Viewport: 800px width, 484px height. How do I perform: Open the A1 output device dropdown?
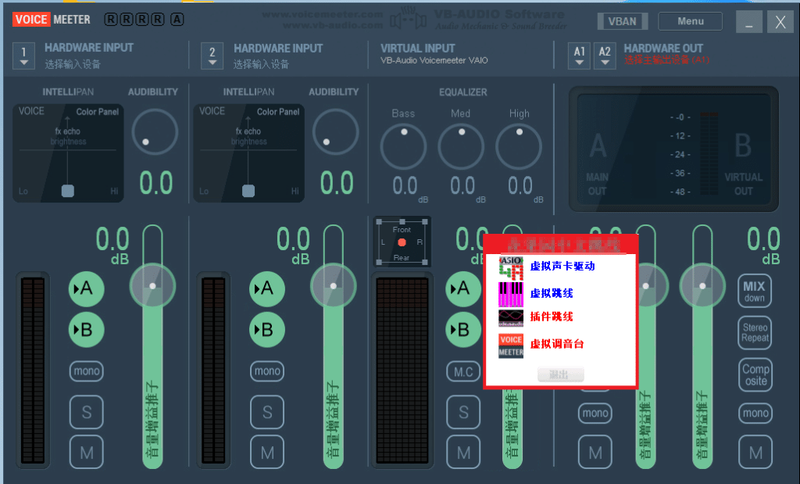[x=579, y=56]
